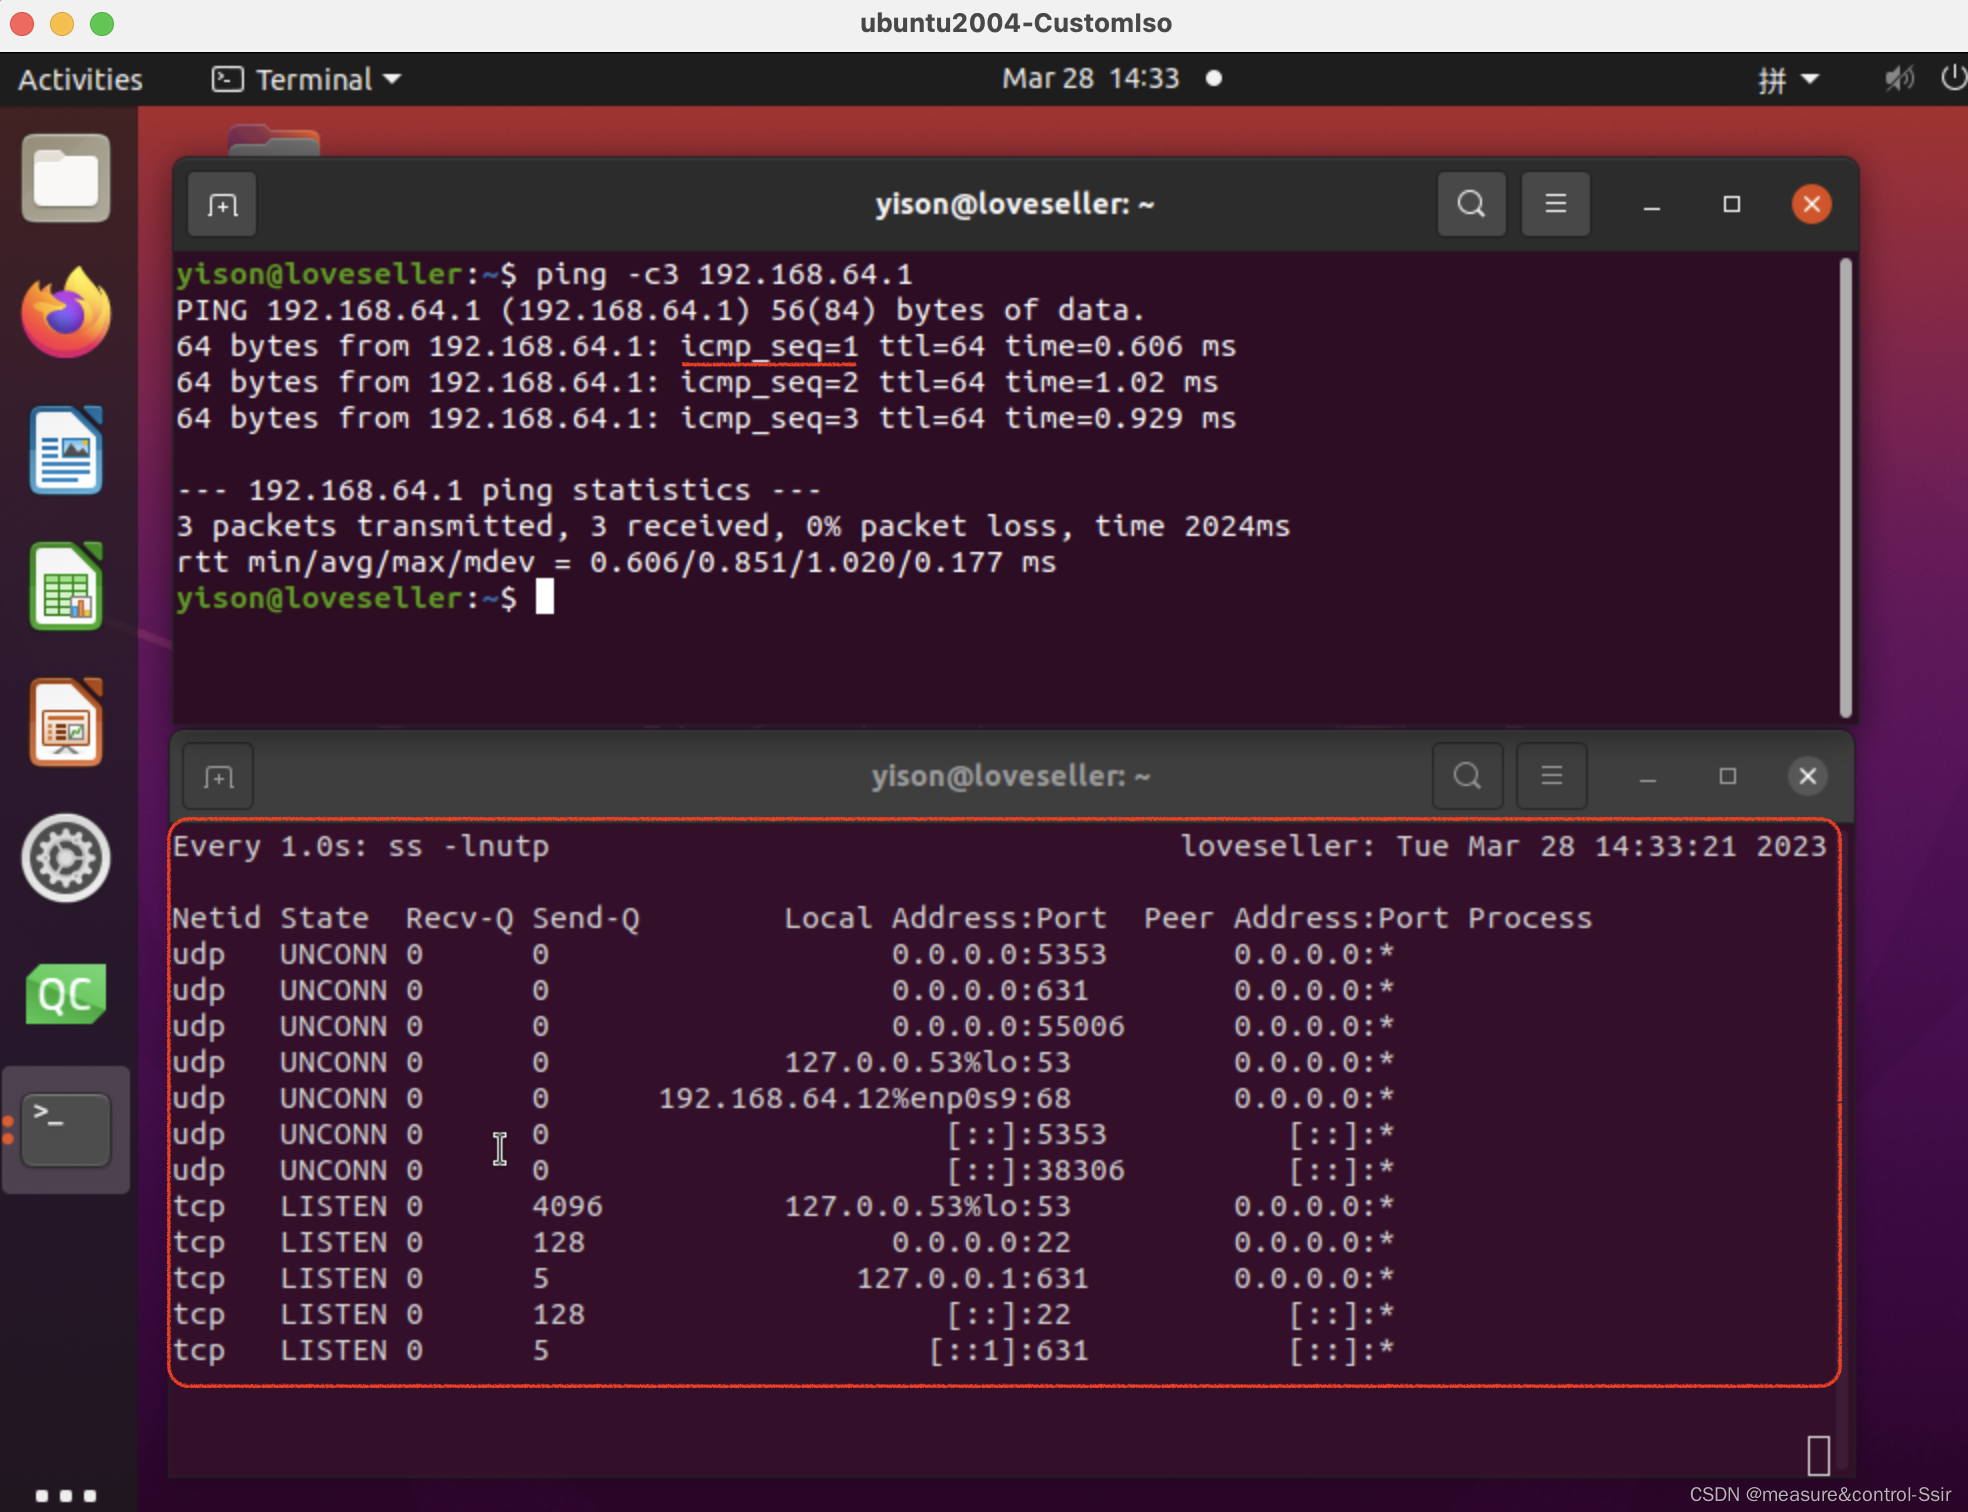Open hamburger menu in bottom terminal

[1551, 776]
